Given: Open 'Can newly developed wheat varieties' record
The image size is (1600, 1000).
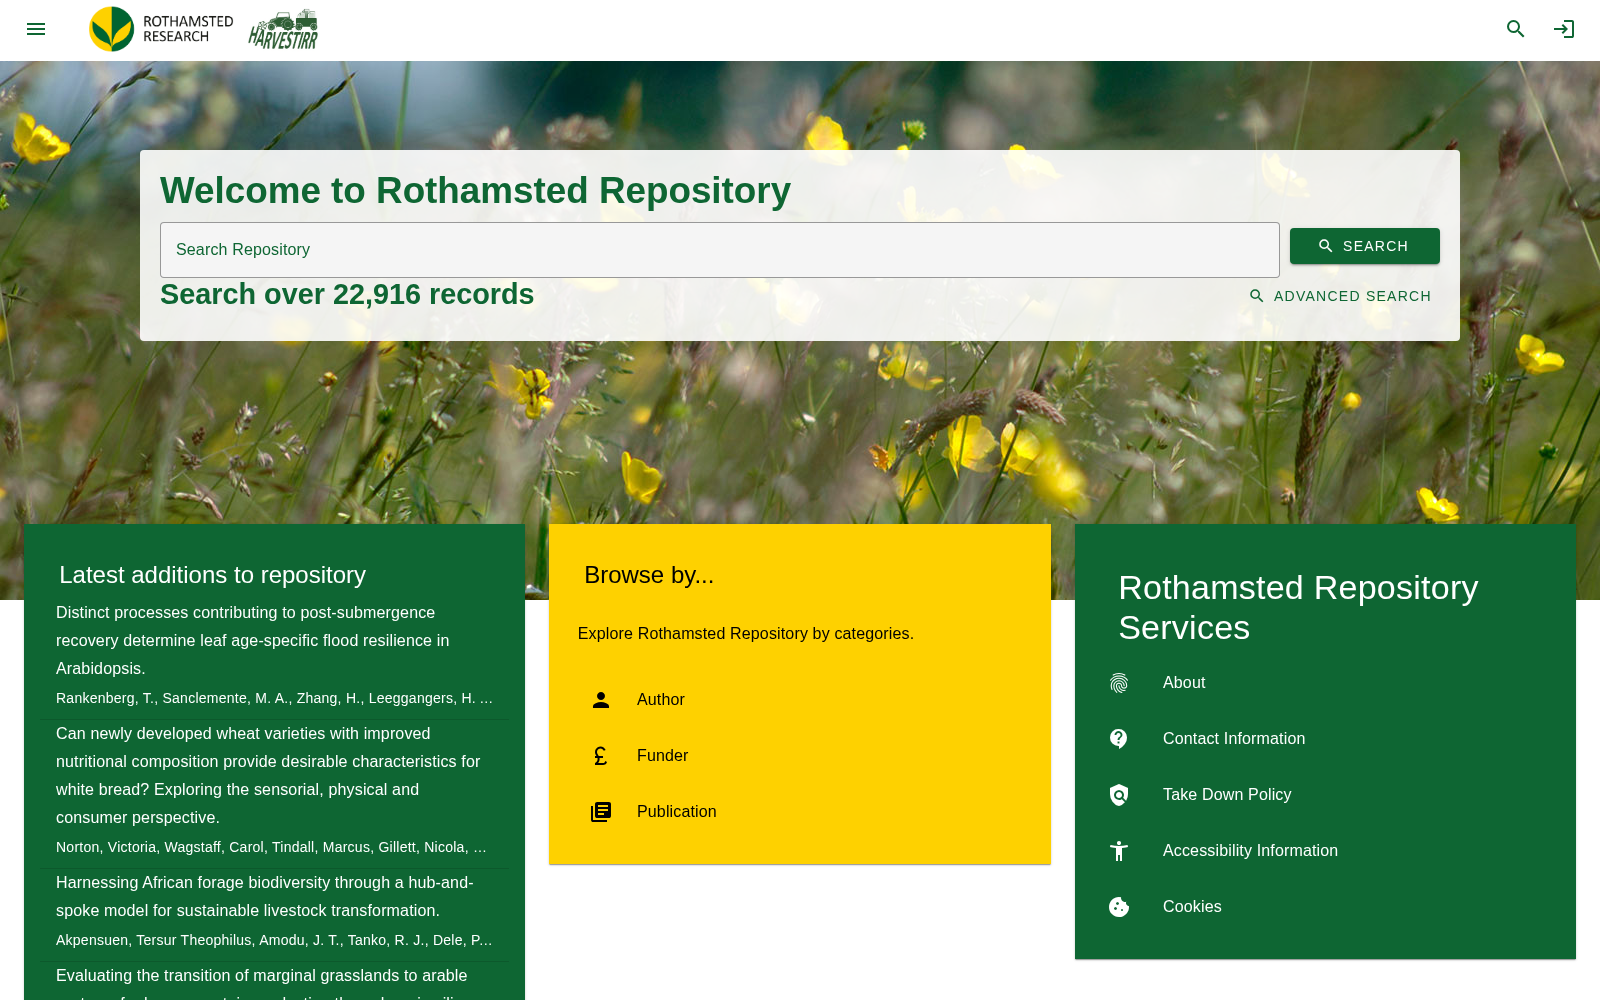Looking at the screenshot, I should click(268, 775).
